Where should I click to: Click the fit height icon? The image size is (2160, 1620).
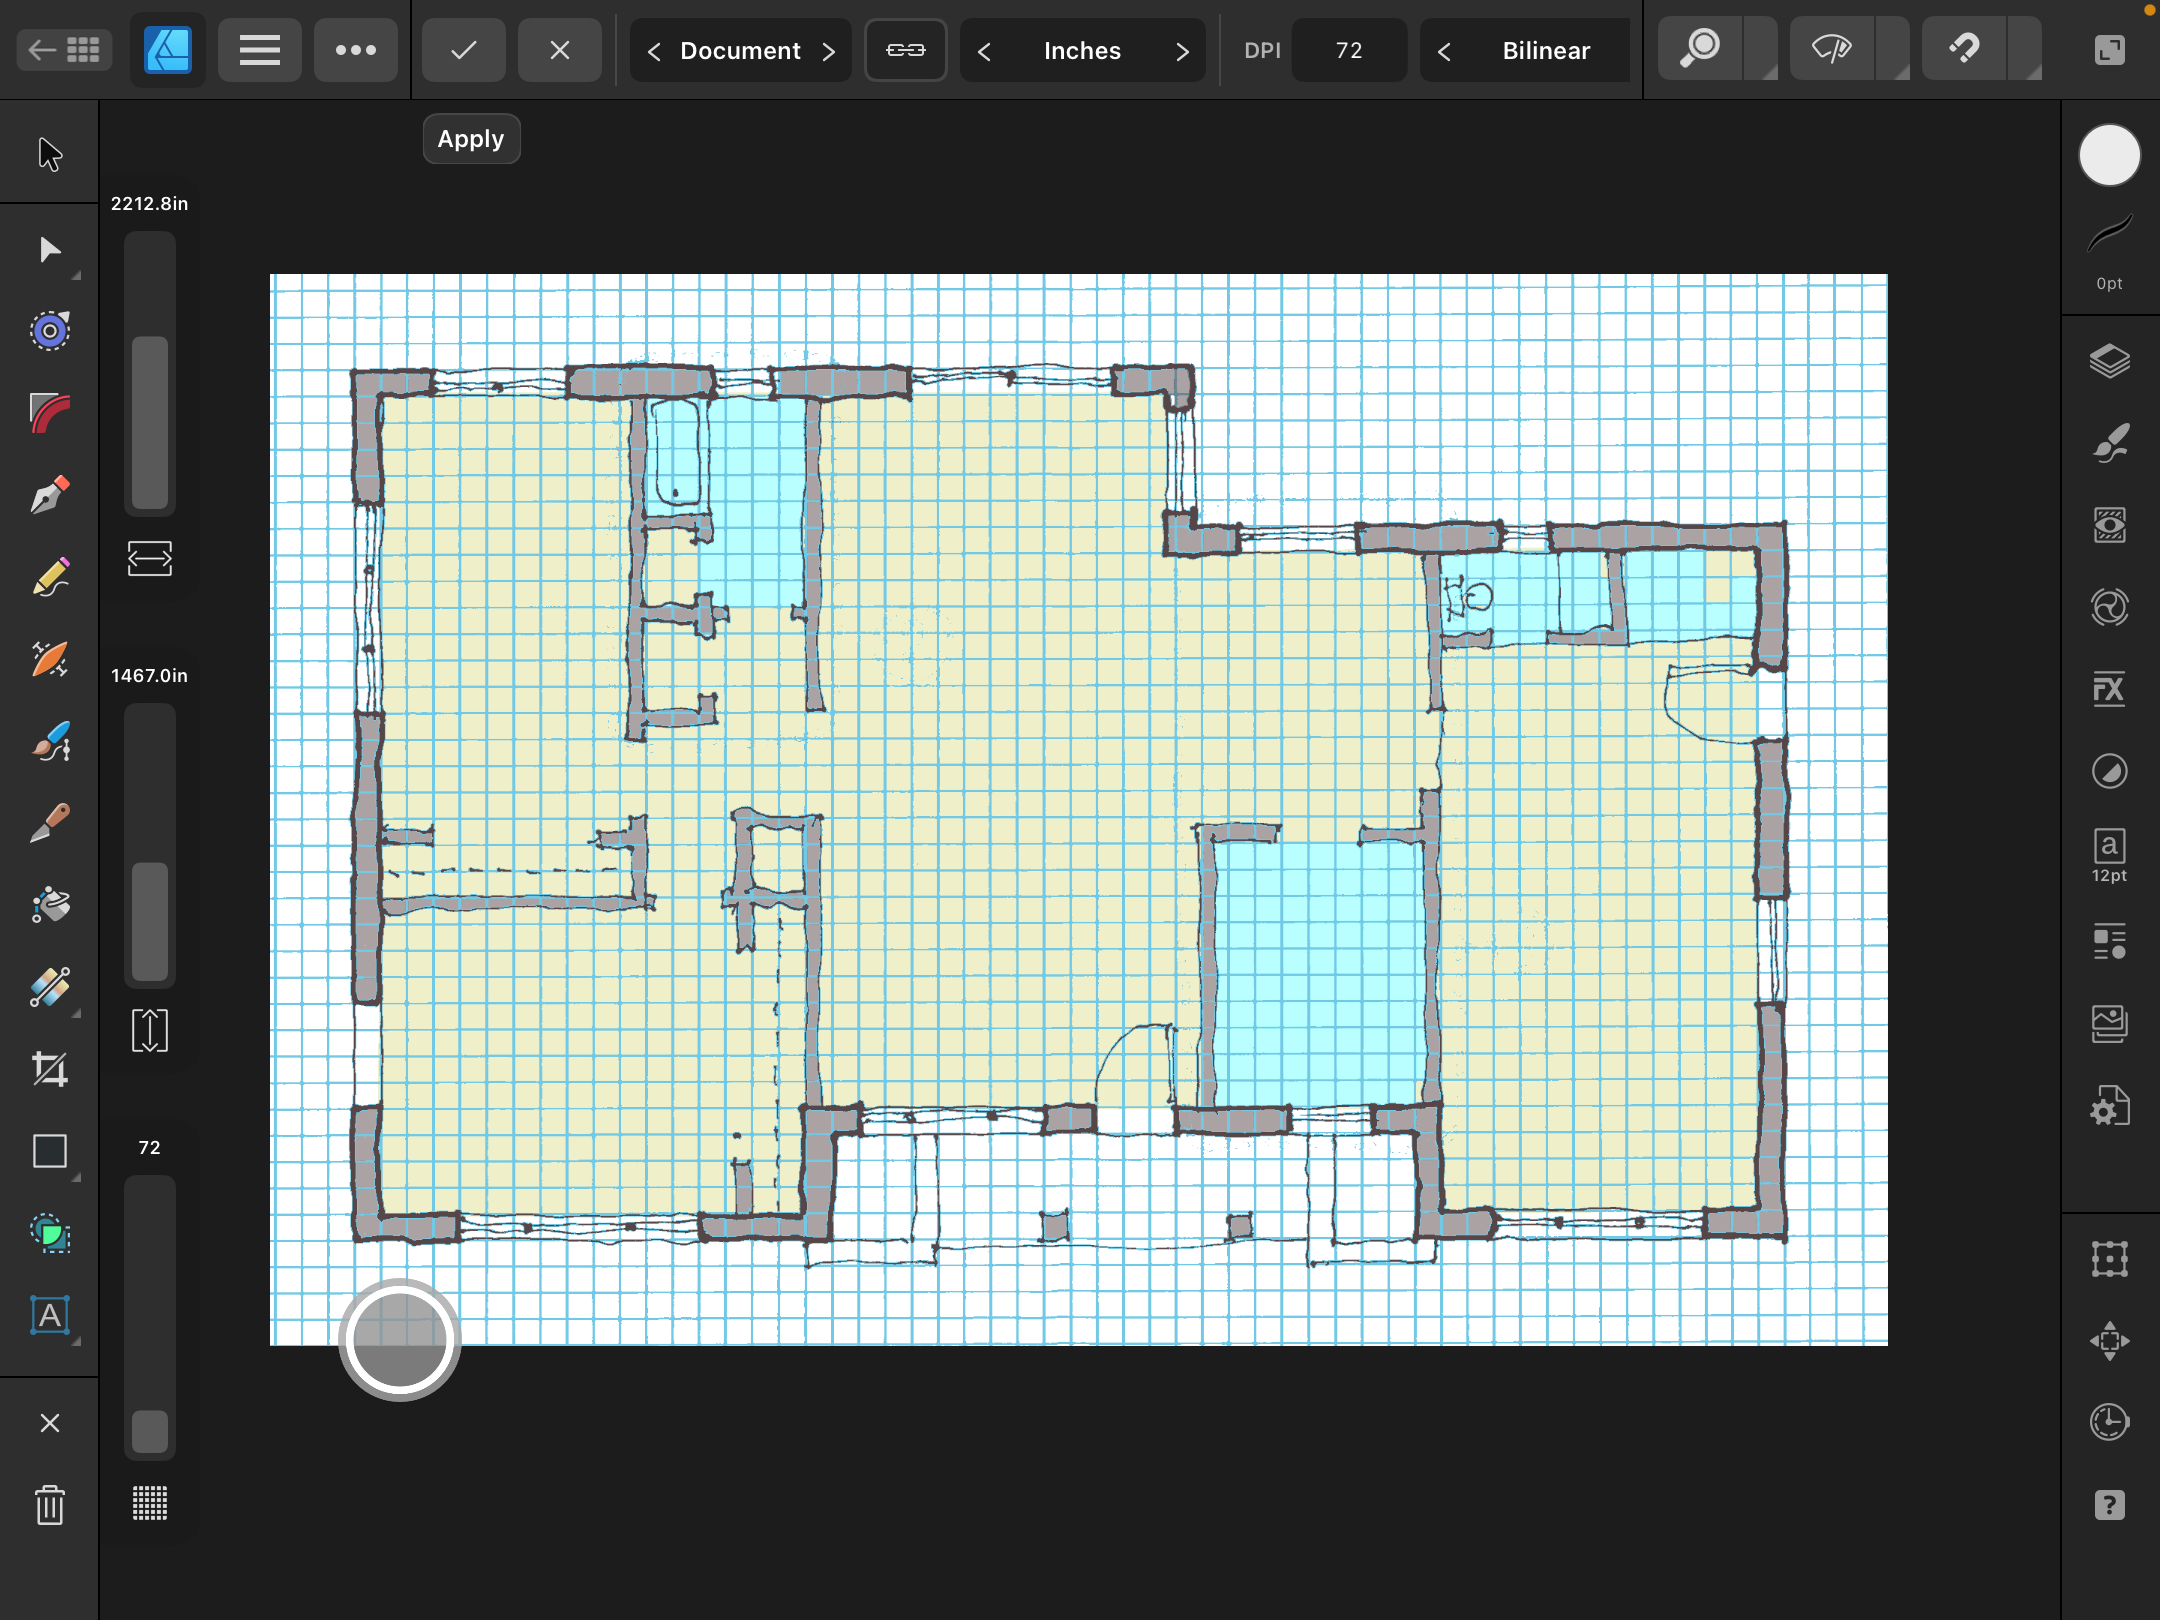150,1030
